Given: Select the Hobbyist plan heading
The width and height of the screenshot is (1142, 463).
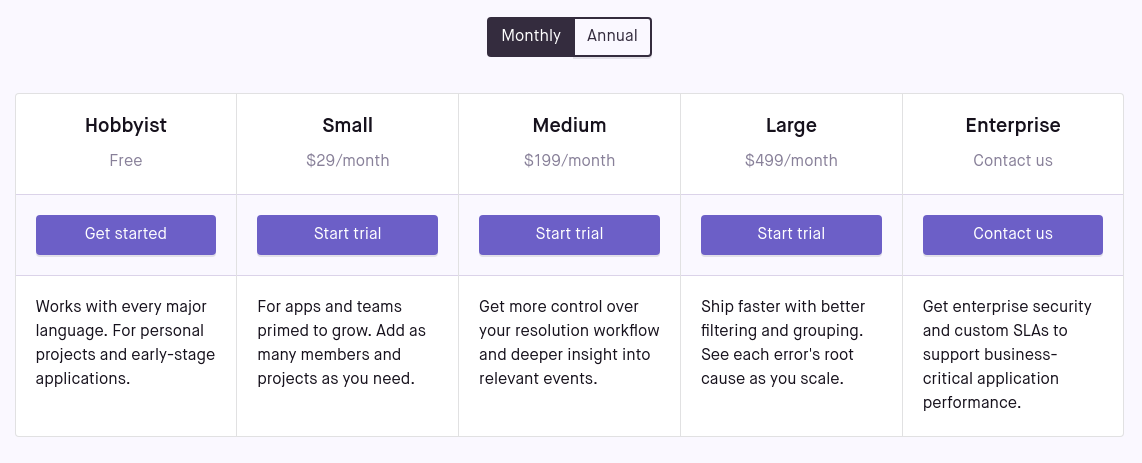Looking at the screenshot, I should pos(126,125).
